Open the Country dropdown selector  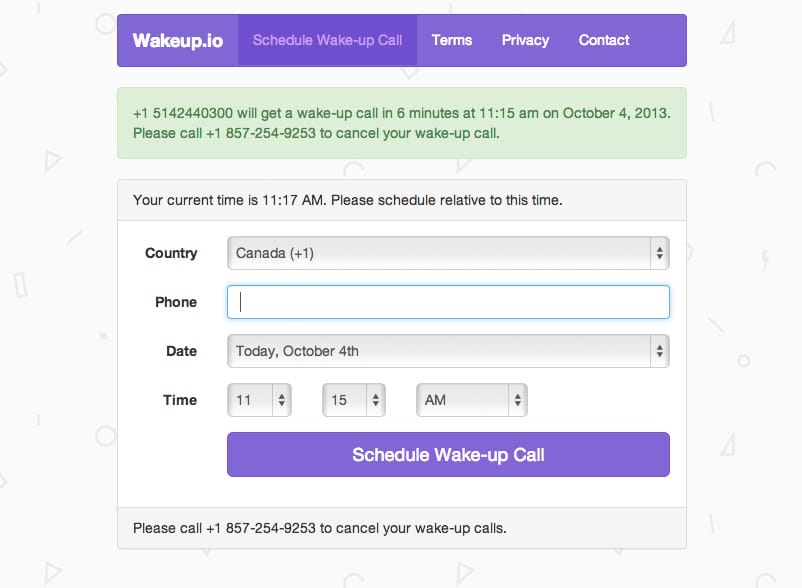(x=447, y=253)
